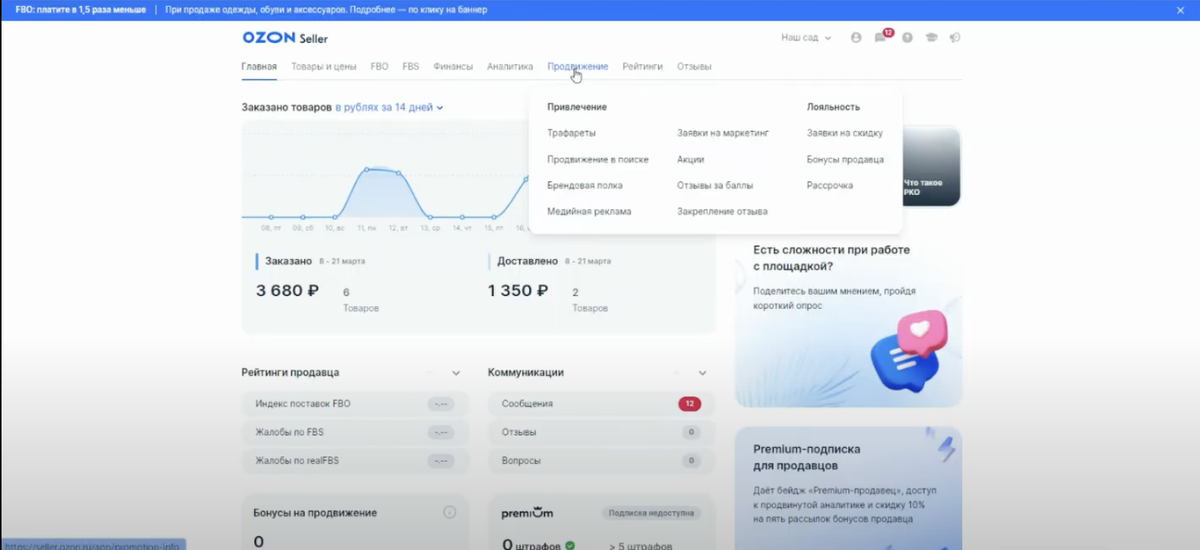Select Медийная реклама menu item
Image resolution: width=1200 pixels, height=550 pixels.
point(589,211)
